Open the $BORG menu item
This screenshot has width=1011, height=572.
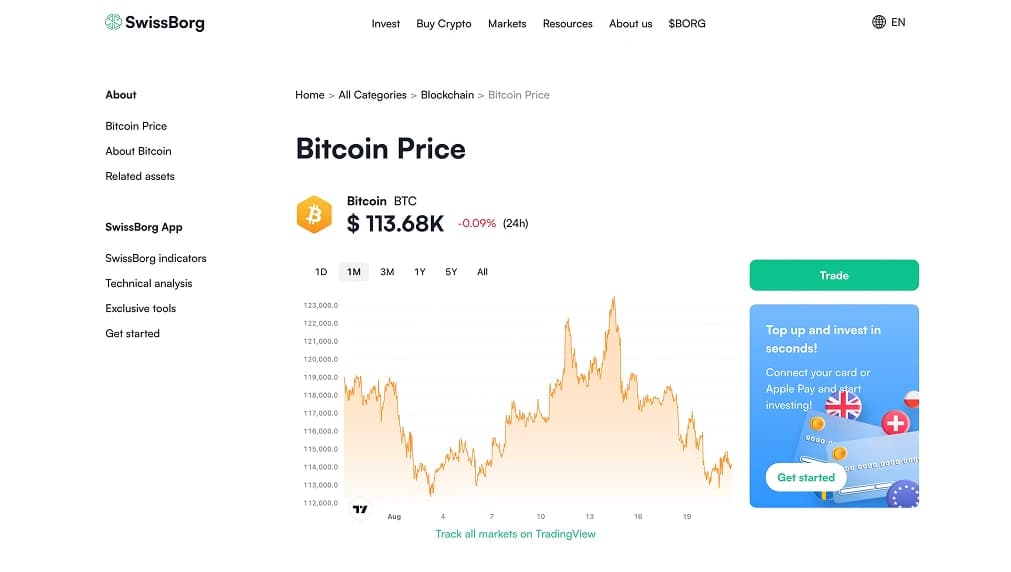[x=687, y=24]
